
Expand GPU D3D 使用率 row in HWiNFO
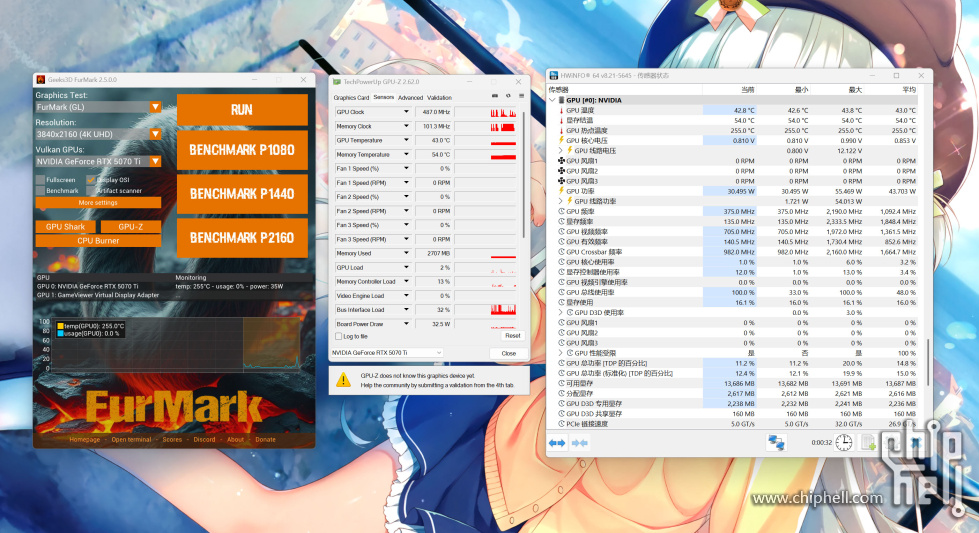561,312
